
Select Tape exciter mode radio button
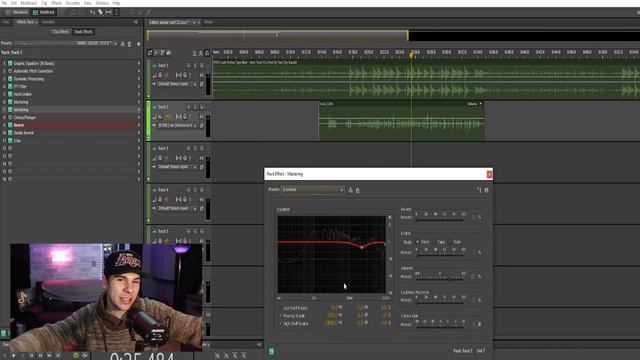click(434, 242)
